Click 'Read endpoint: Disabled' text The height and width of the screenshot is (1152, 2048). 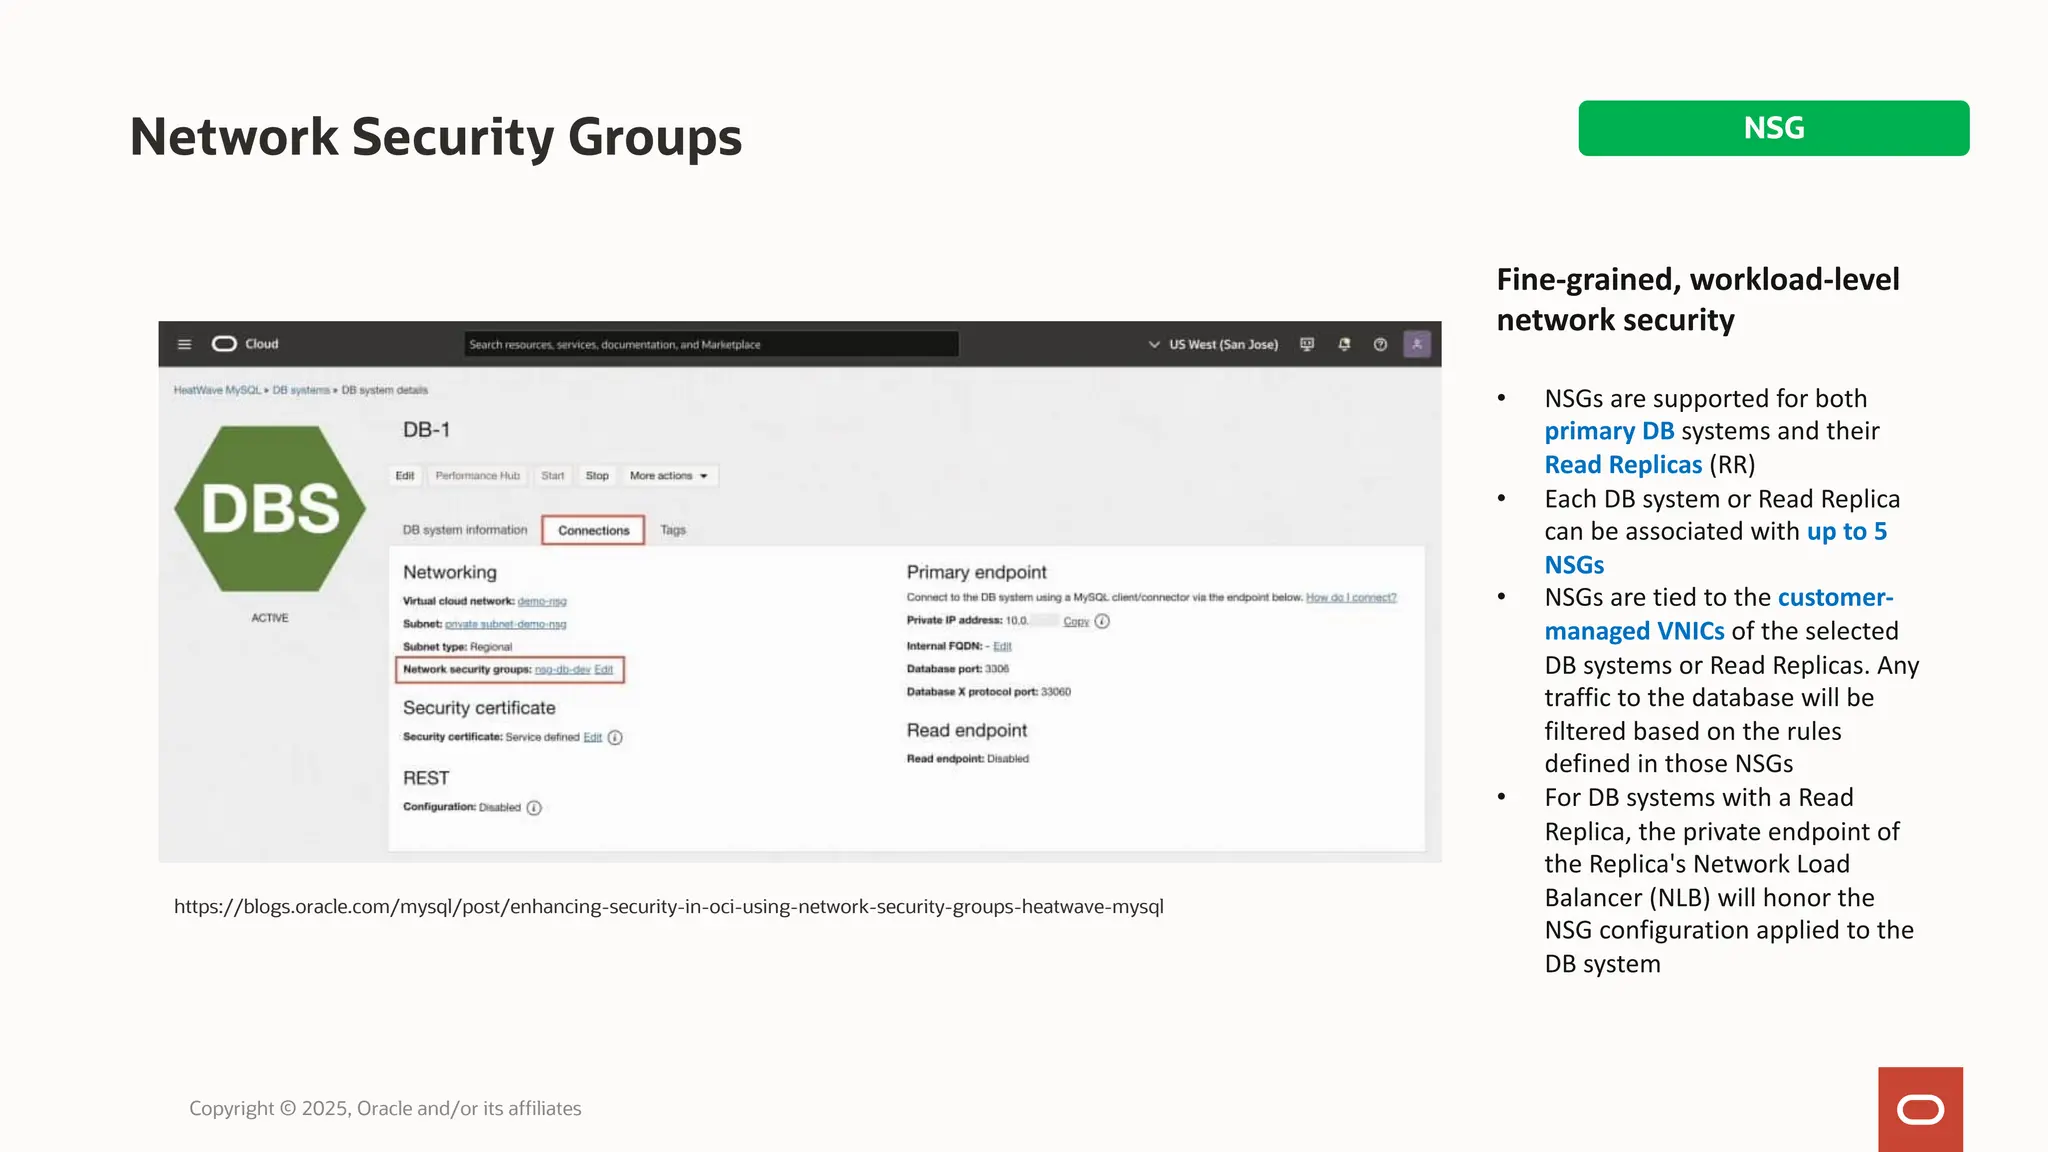pyautogui.click(x=967, y=759)
